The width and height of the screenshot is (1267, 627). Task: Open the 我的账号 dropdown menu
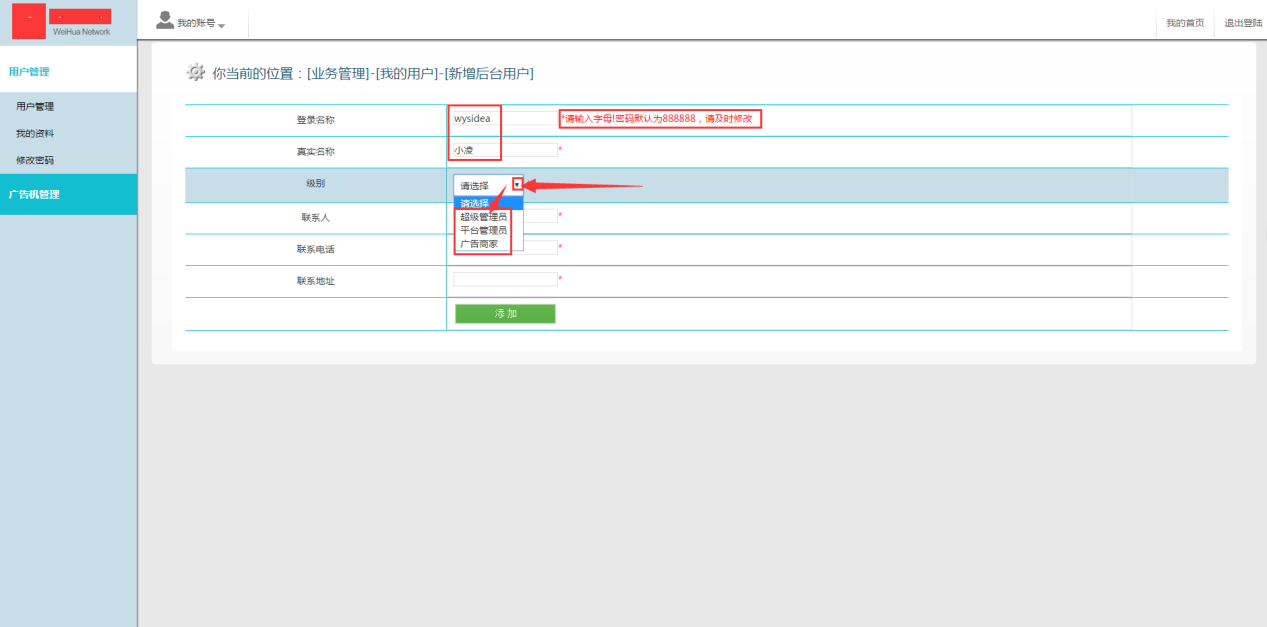(200, 23)
